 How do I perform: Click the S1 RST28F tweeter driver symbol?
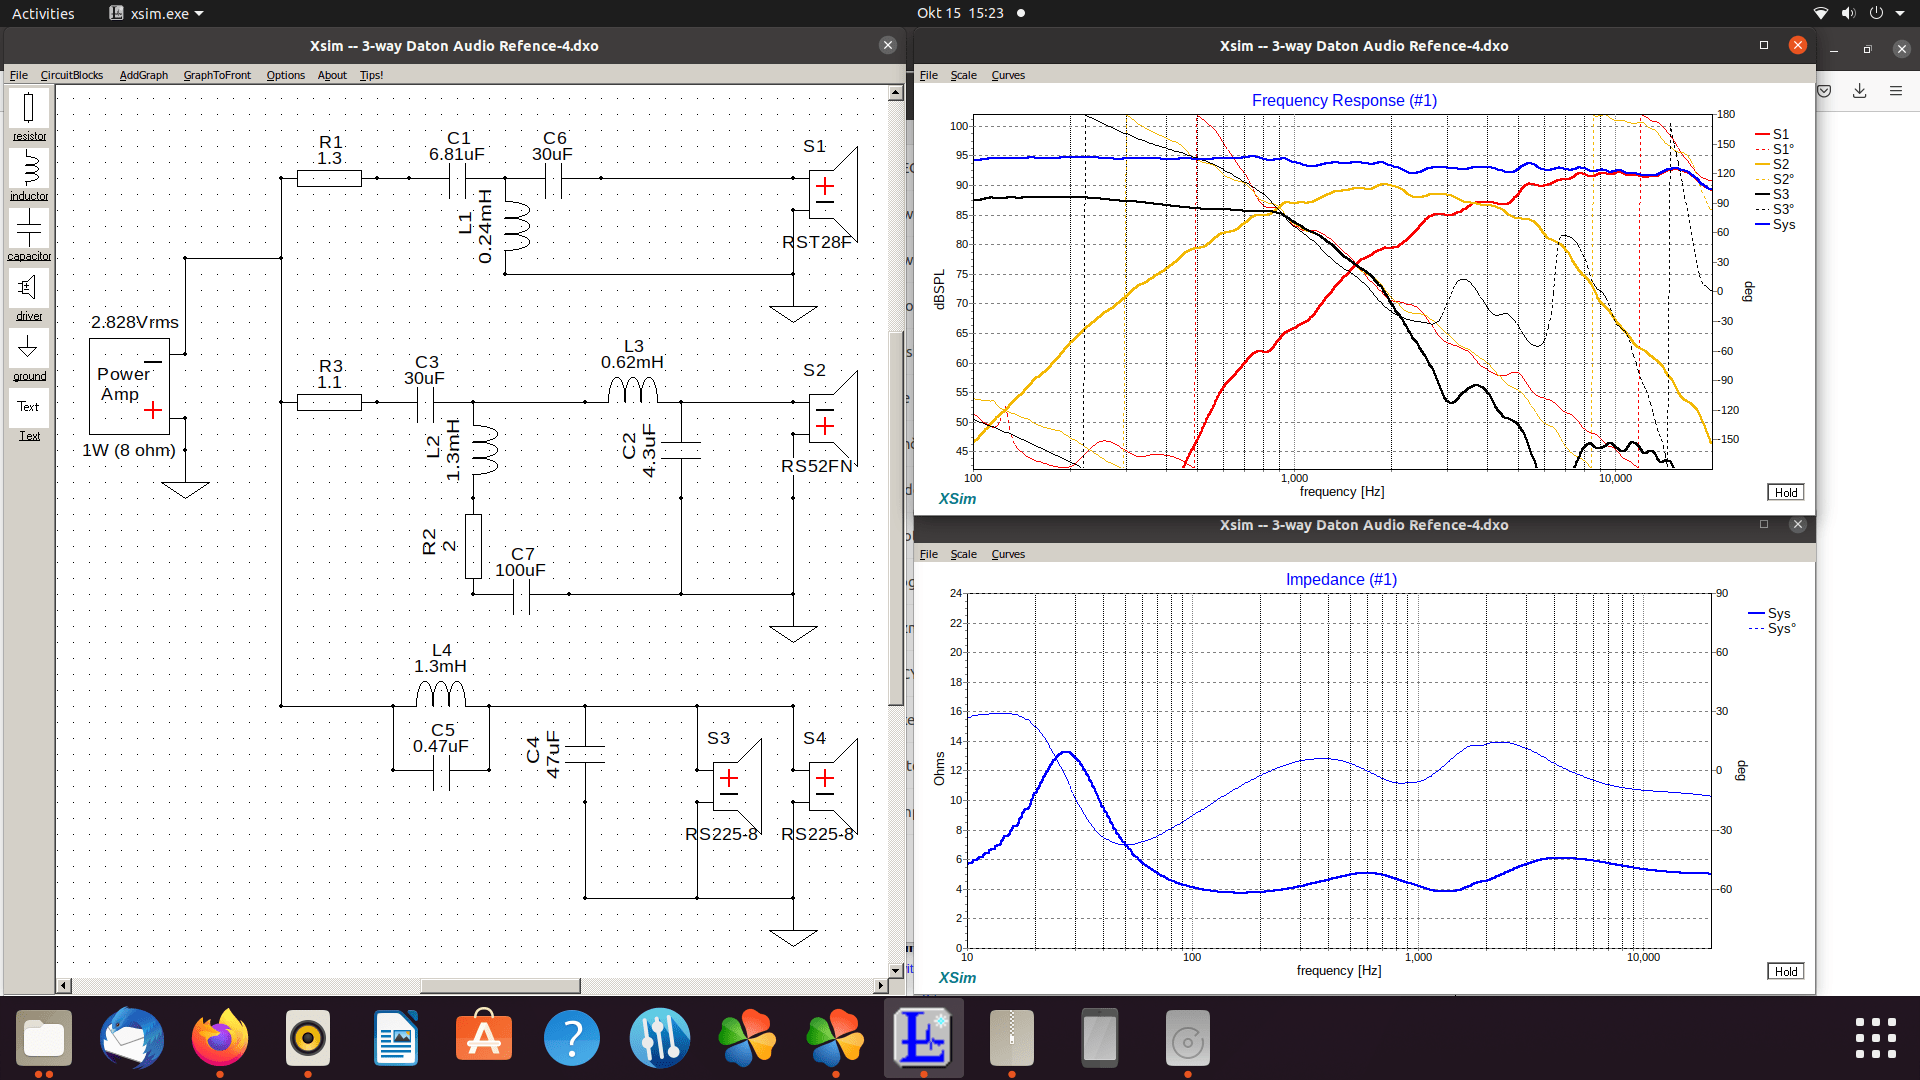(832, 194)
